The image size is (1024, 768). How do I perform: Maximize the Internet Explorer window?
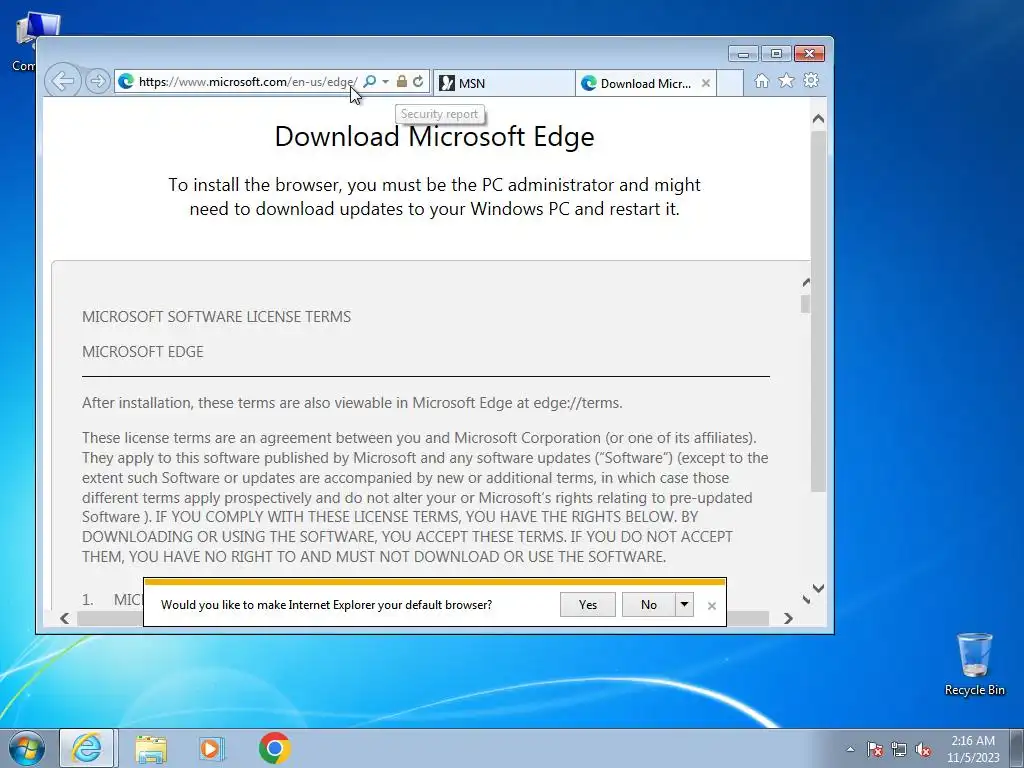(x=776, y=54)
